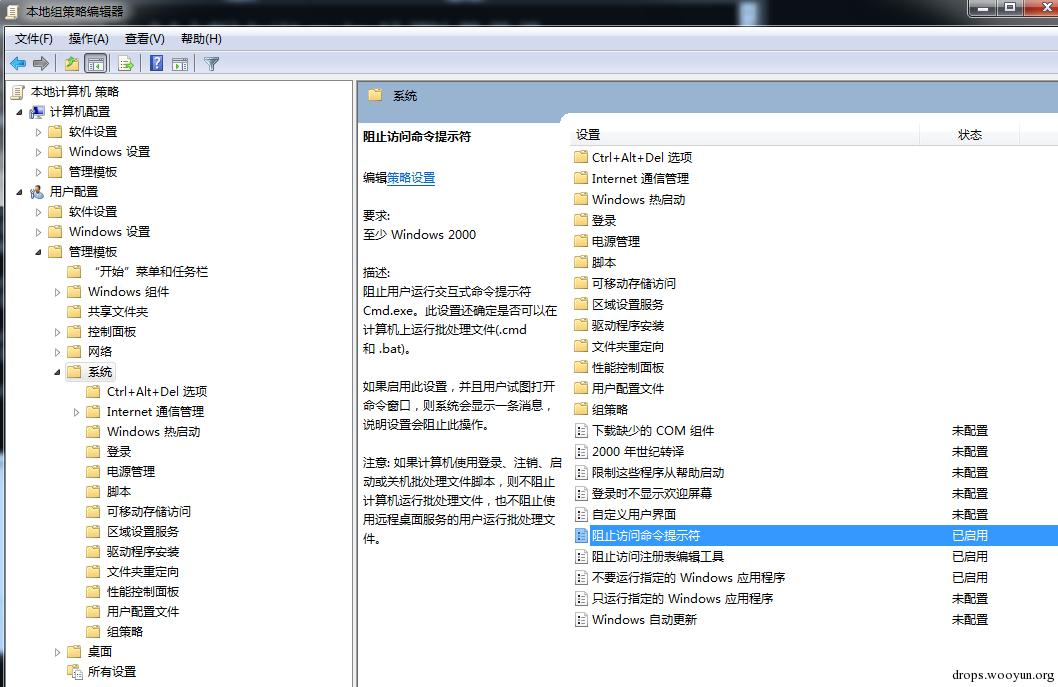Click the Filter toolbar icon
Viewport: 1058px width, 687px height.
click(x=210, y=62)
